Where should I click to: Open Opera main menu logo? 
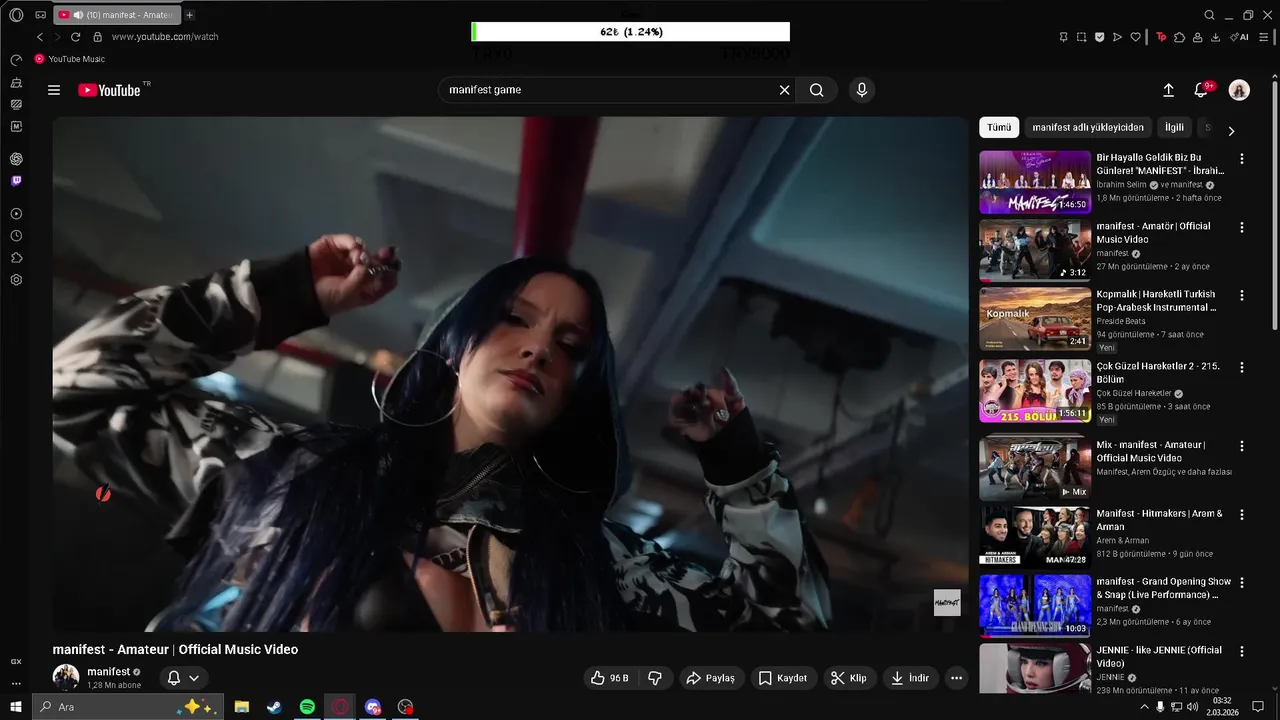(16, 15)
